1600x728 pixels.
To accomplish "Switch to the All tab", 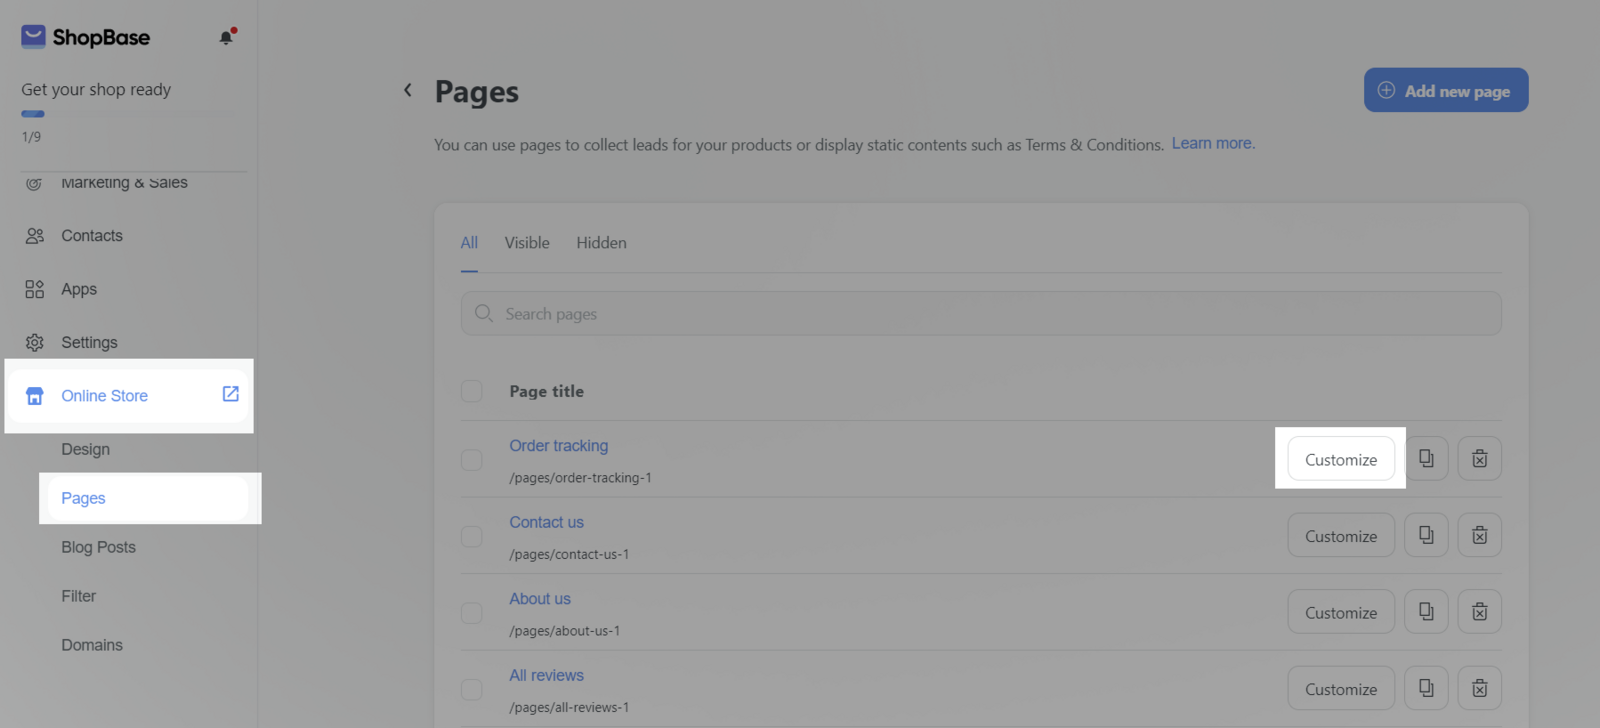I will [x=469, y=243].
